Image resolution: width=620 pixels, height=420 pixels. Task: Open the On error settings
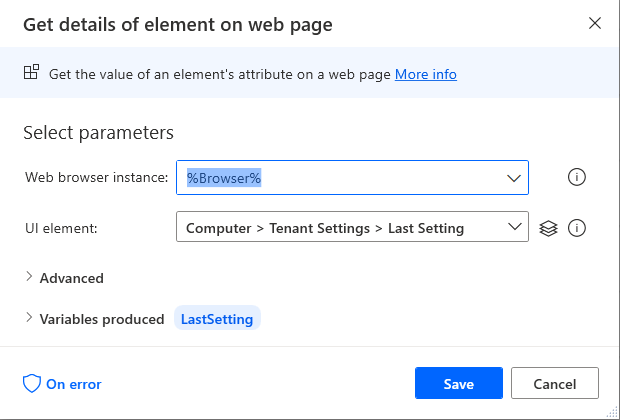[x=73, y=384]
